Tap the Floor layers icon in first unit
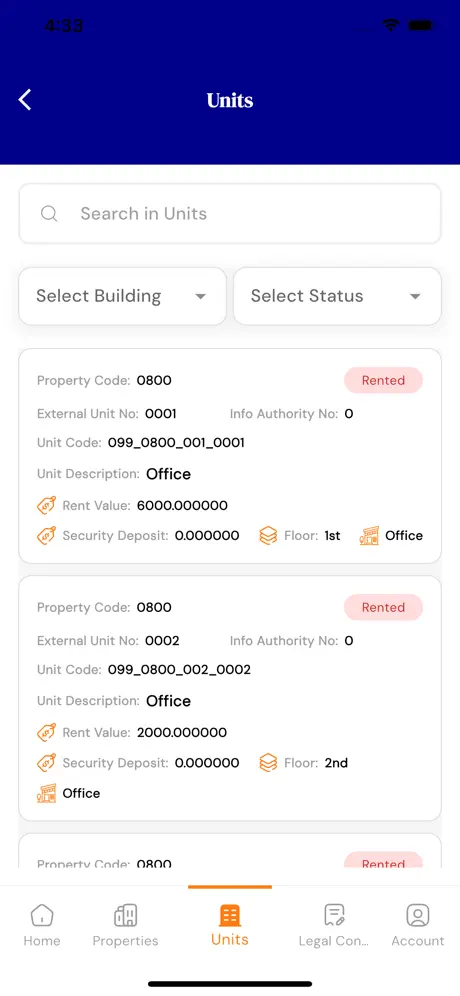The image size is (460, 996). click(269, 535)
